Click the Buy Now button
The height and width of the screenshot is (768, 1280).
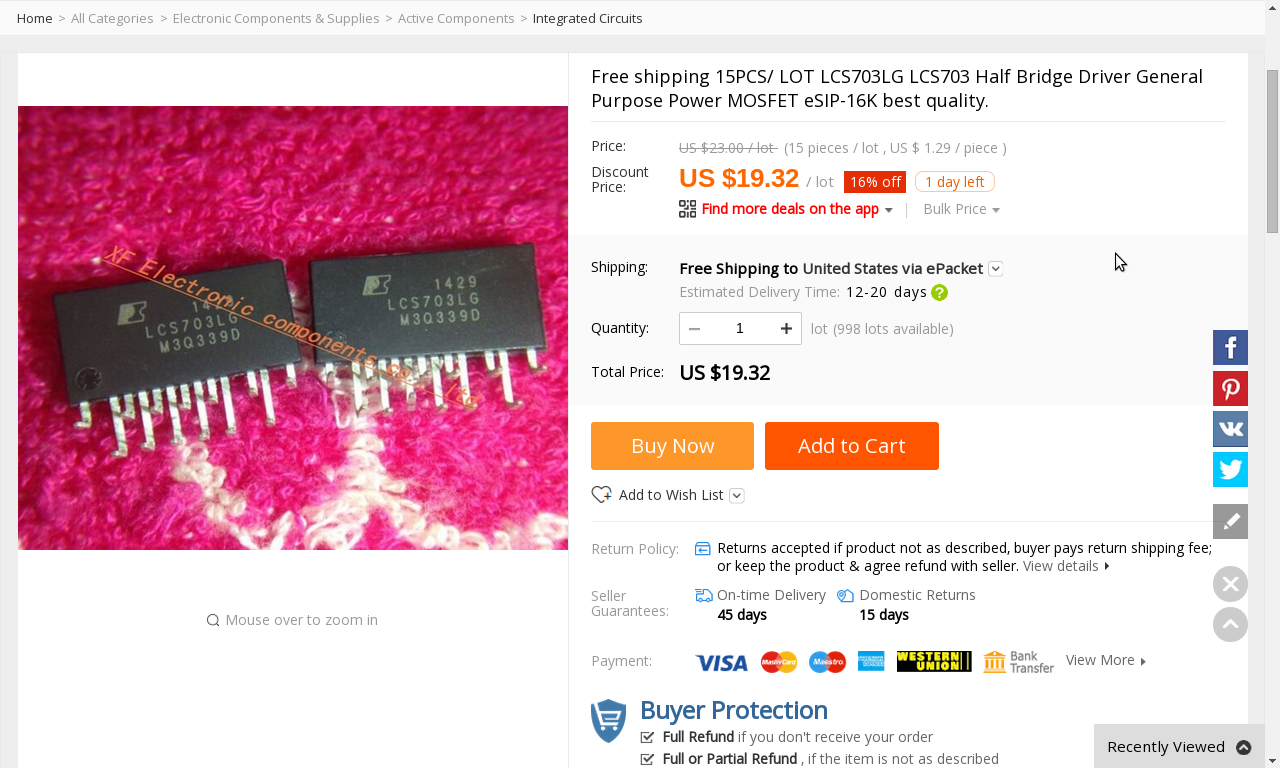pyautogui.click(x=672, y=446)
